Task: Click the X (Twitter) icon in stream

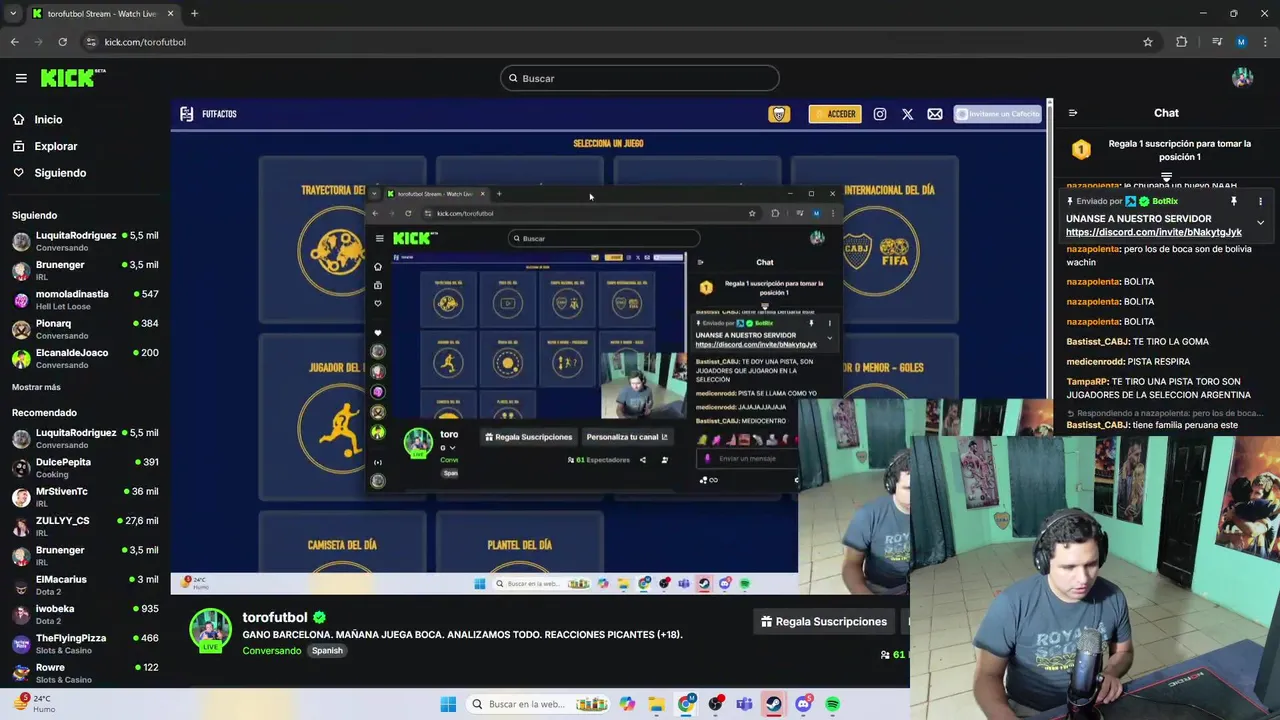Action: point(907,114)
